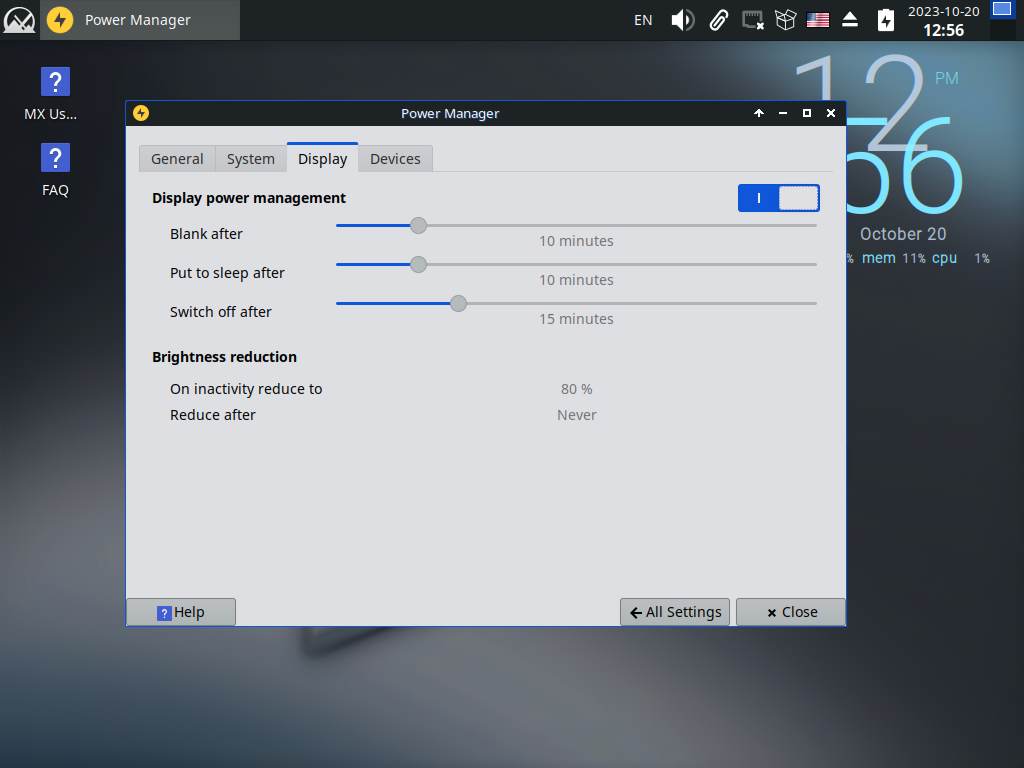Open Help for Power Manager
The width and height of the screenshot is (1024, 768).
click(x=181, y=612)
